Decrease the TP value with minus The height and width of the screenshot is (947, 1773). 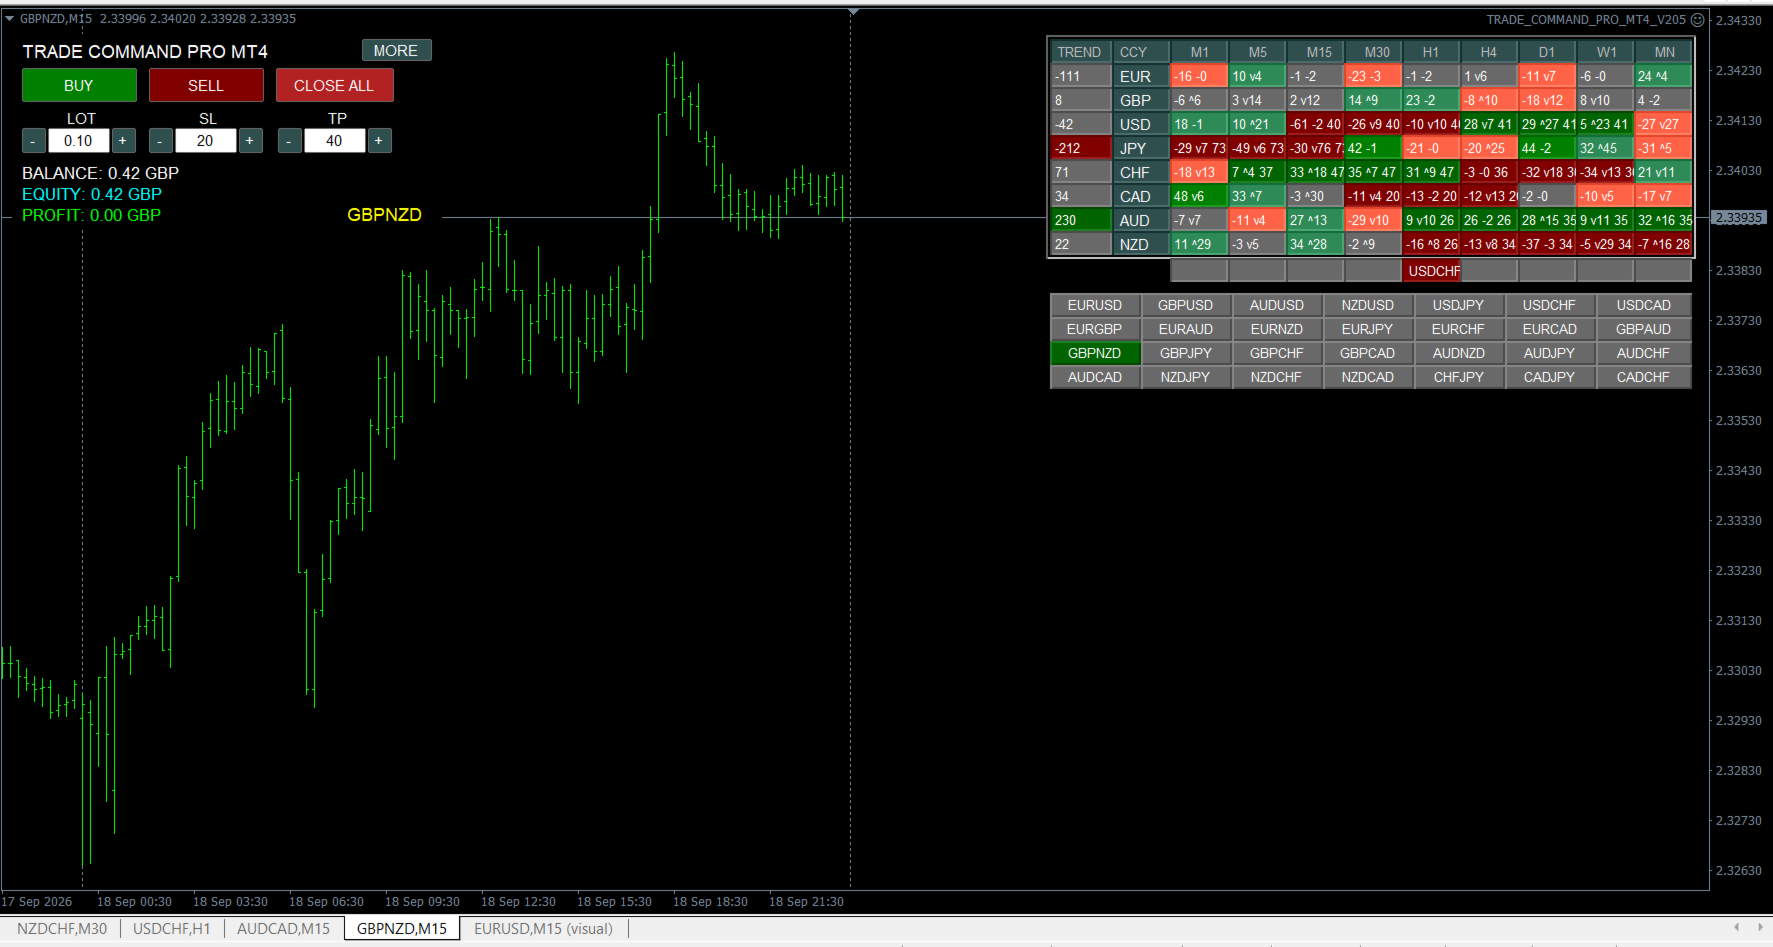289,141
